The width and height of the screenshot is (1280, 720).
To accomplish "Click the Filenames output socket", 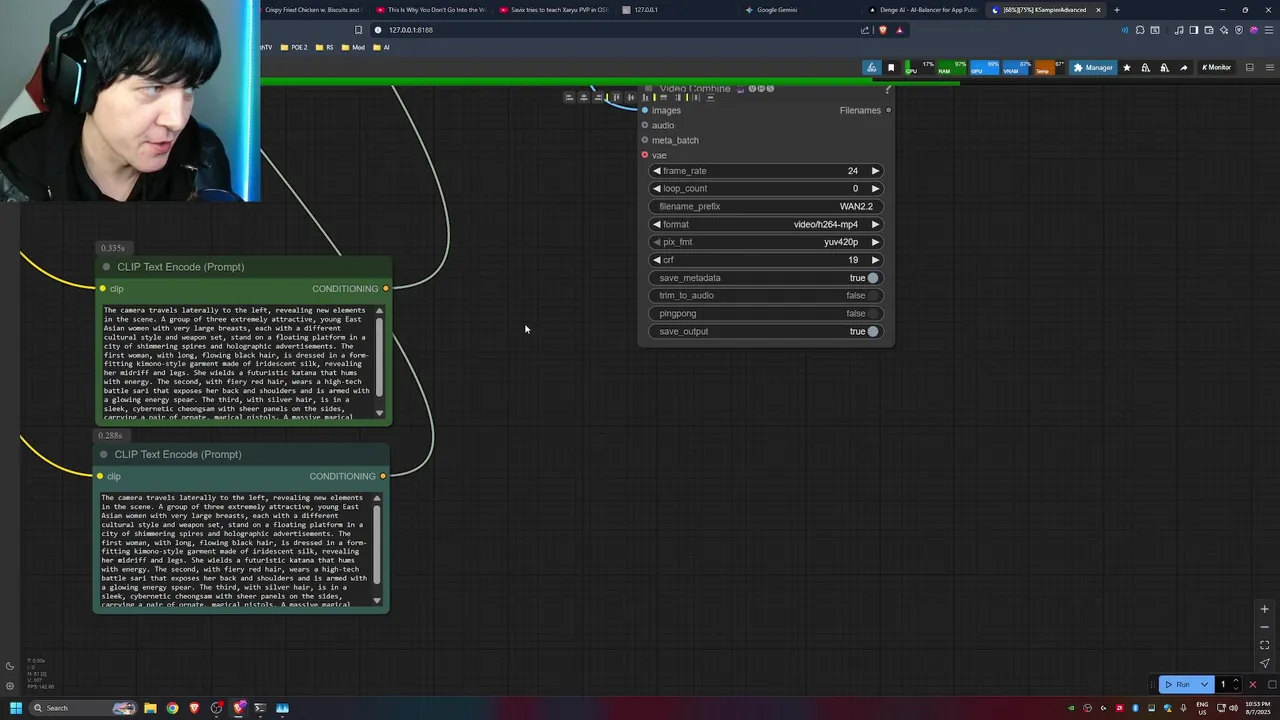I will point(888,110).
